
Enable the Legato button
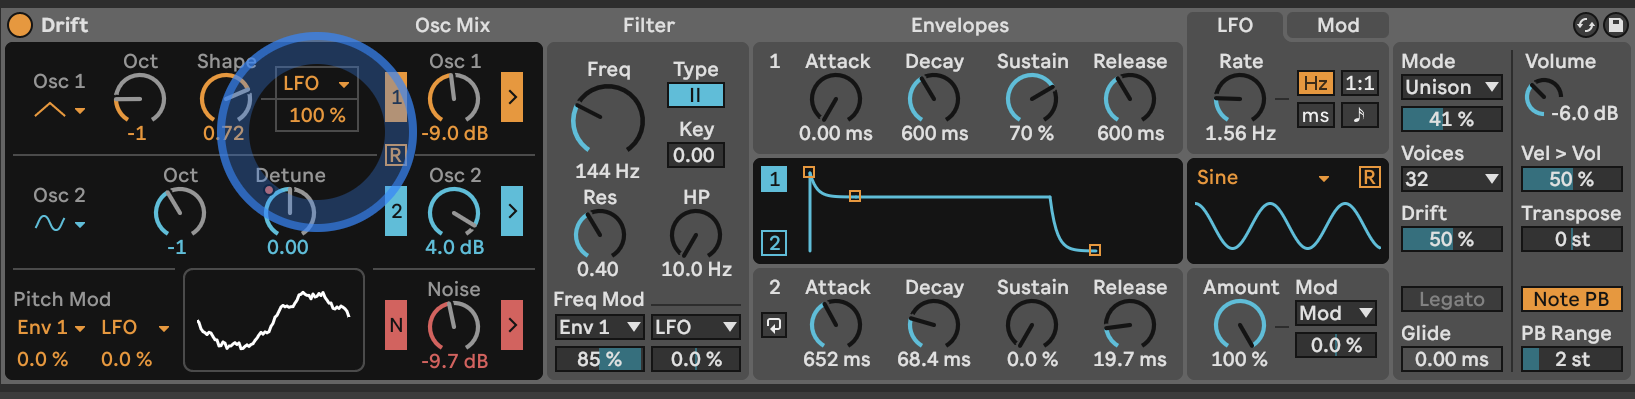point(1452,299)
